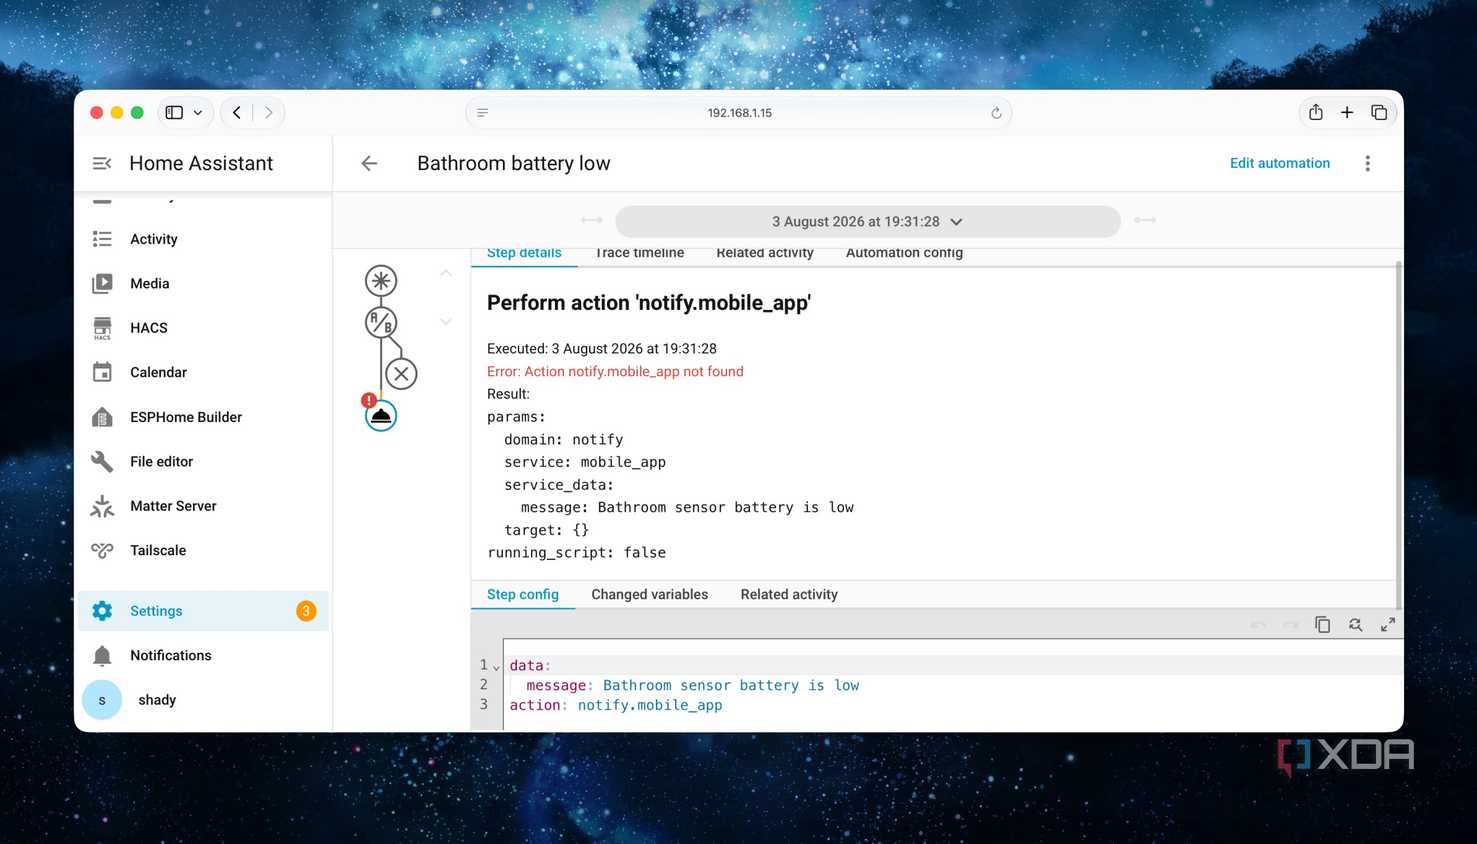Open the Notifications bell icon
Screen dimensions: 1477x844
point(102,656)
